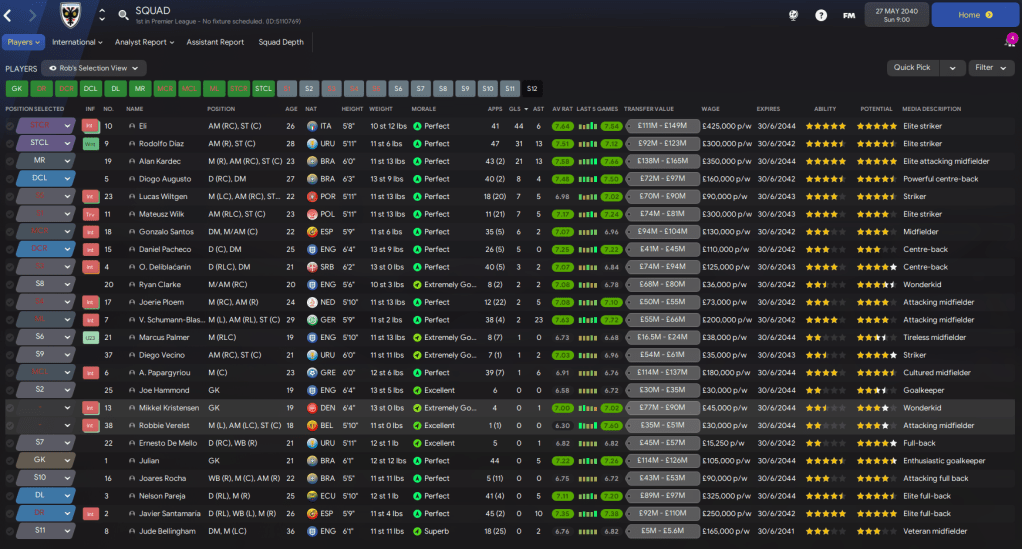
Task: Sort table by Transfer Value column header
Action: click(x=649, y=109)
